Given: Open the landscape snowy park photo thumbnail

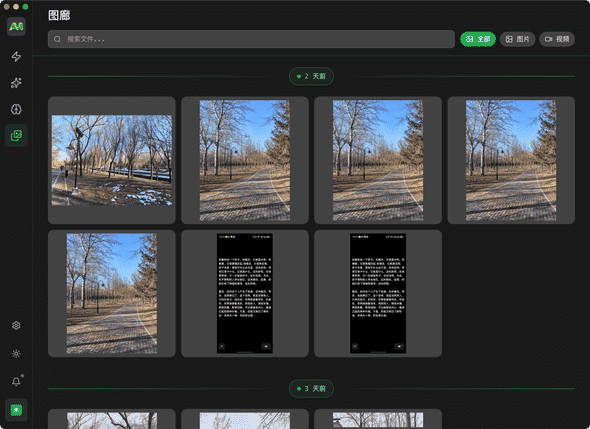Looking at the screenshot, I should tap(112, 160).
